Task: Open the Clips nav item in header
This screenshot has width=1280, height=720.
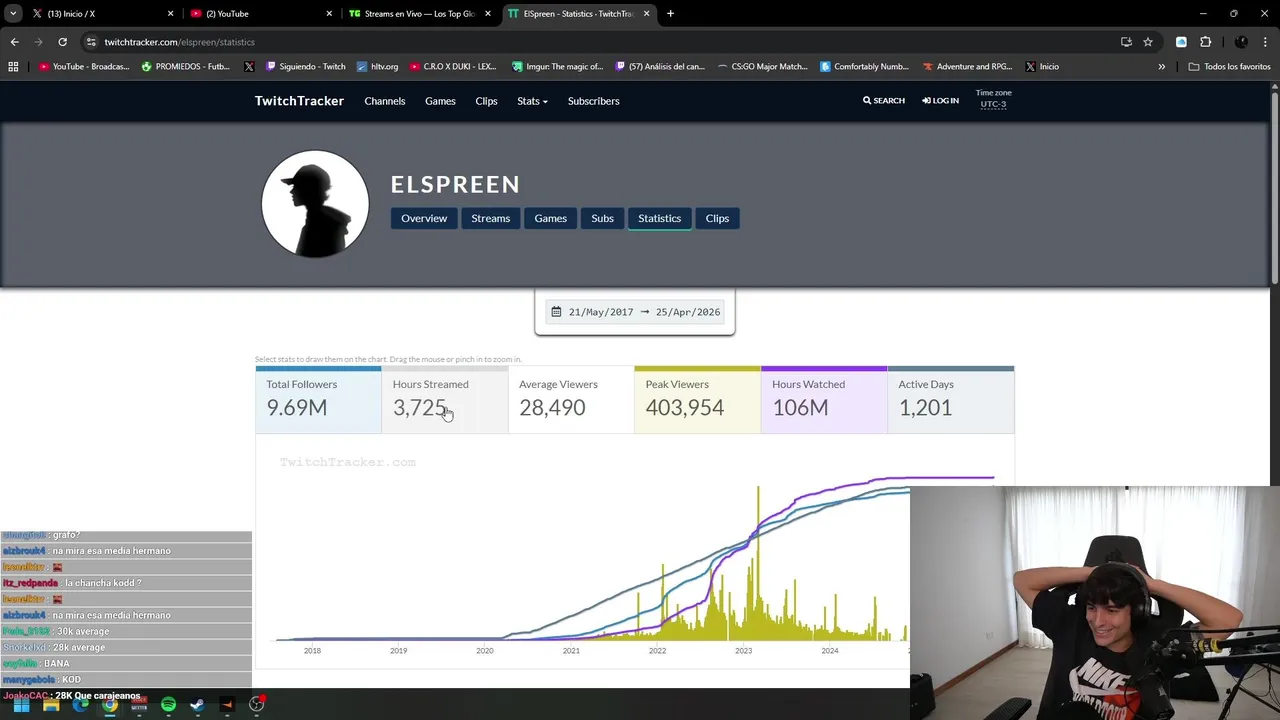Action: coord(486,101)
